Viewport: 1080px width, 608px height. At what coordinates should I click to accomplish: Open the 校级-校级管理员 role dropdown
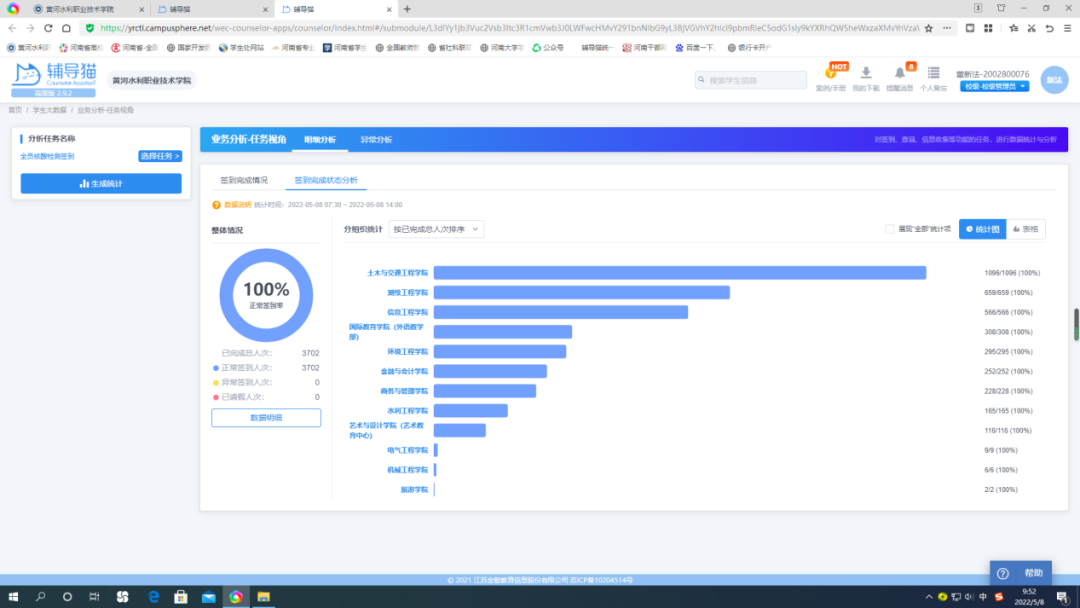(x=994, y=87)
